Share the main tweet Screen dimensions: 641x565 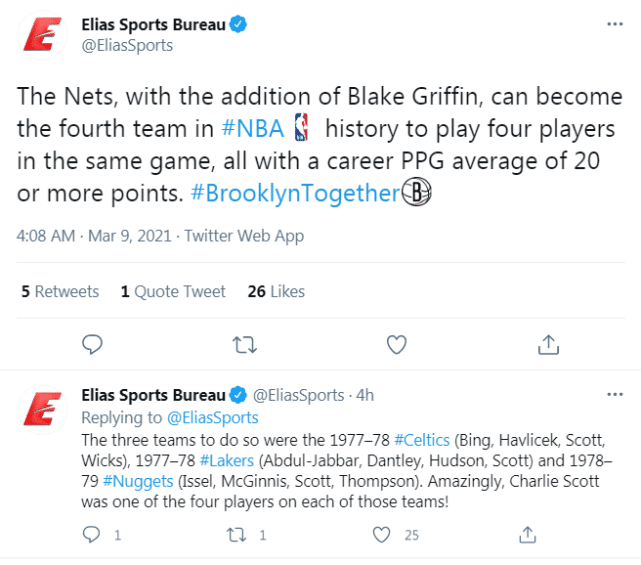[x=548, y=345]
